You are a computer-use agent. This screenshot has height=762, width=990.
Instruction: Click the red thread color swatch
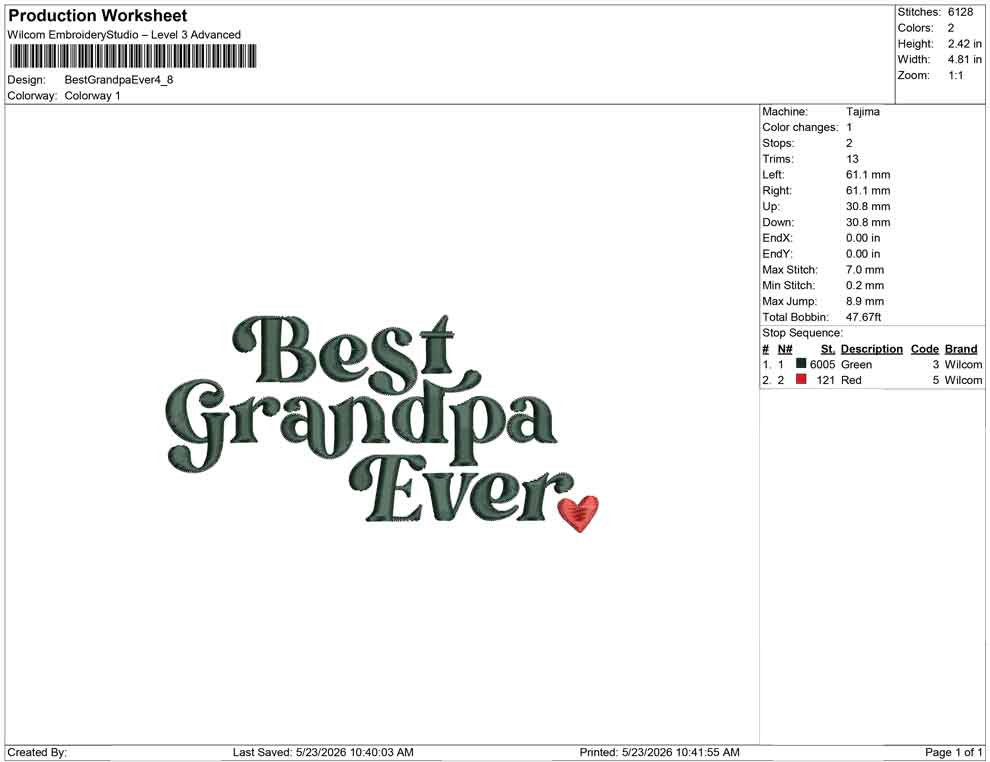(x=801, y=379)
